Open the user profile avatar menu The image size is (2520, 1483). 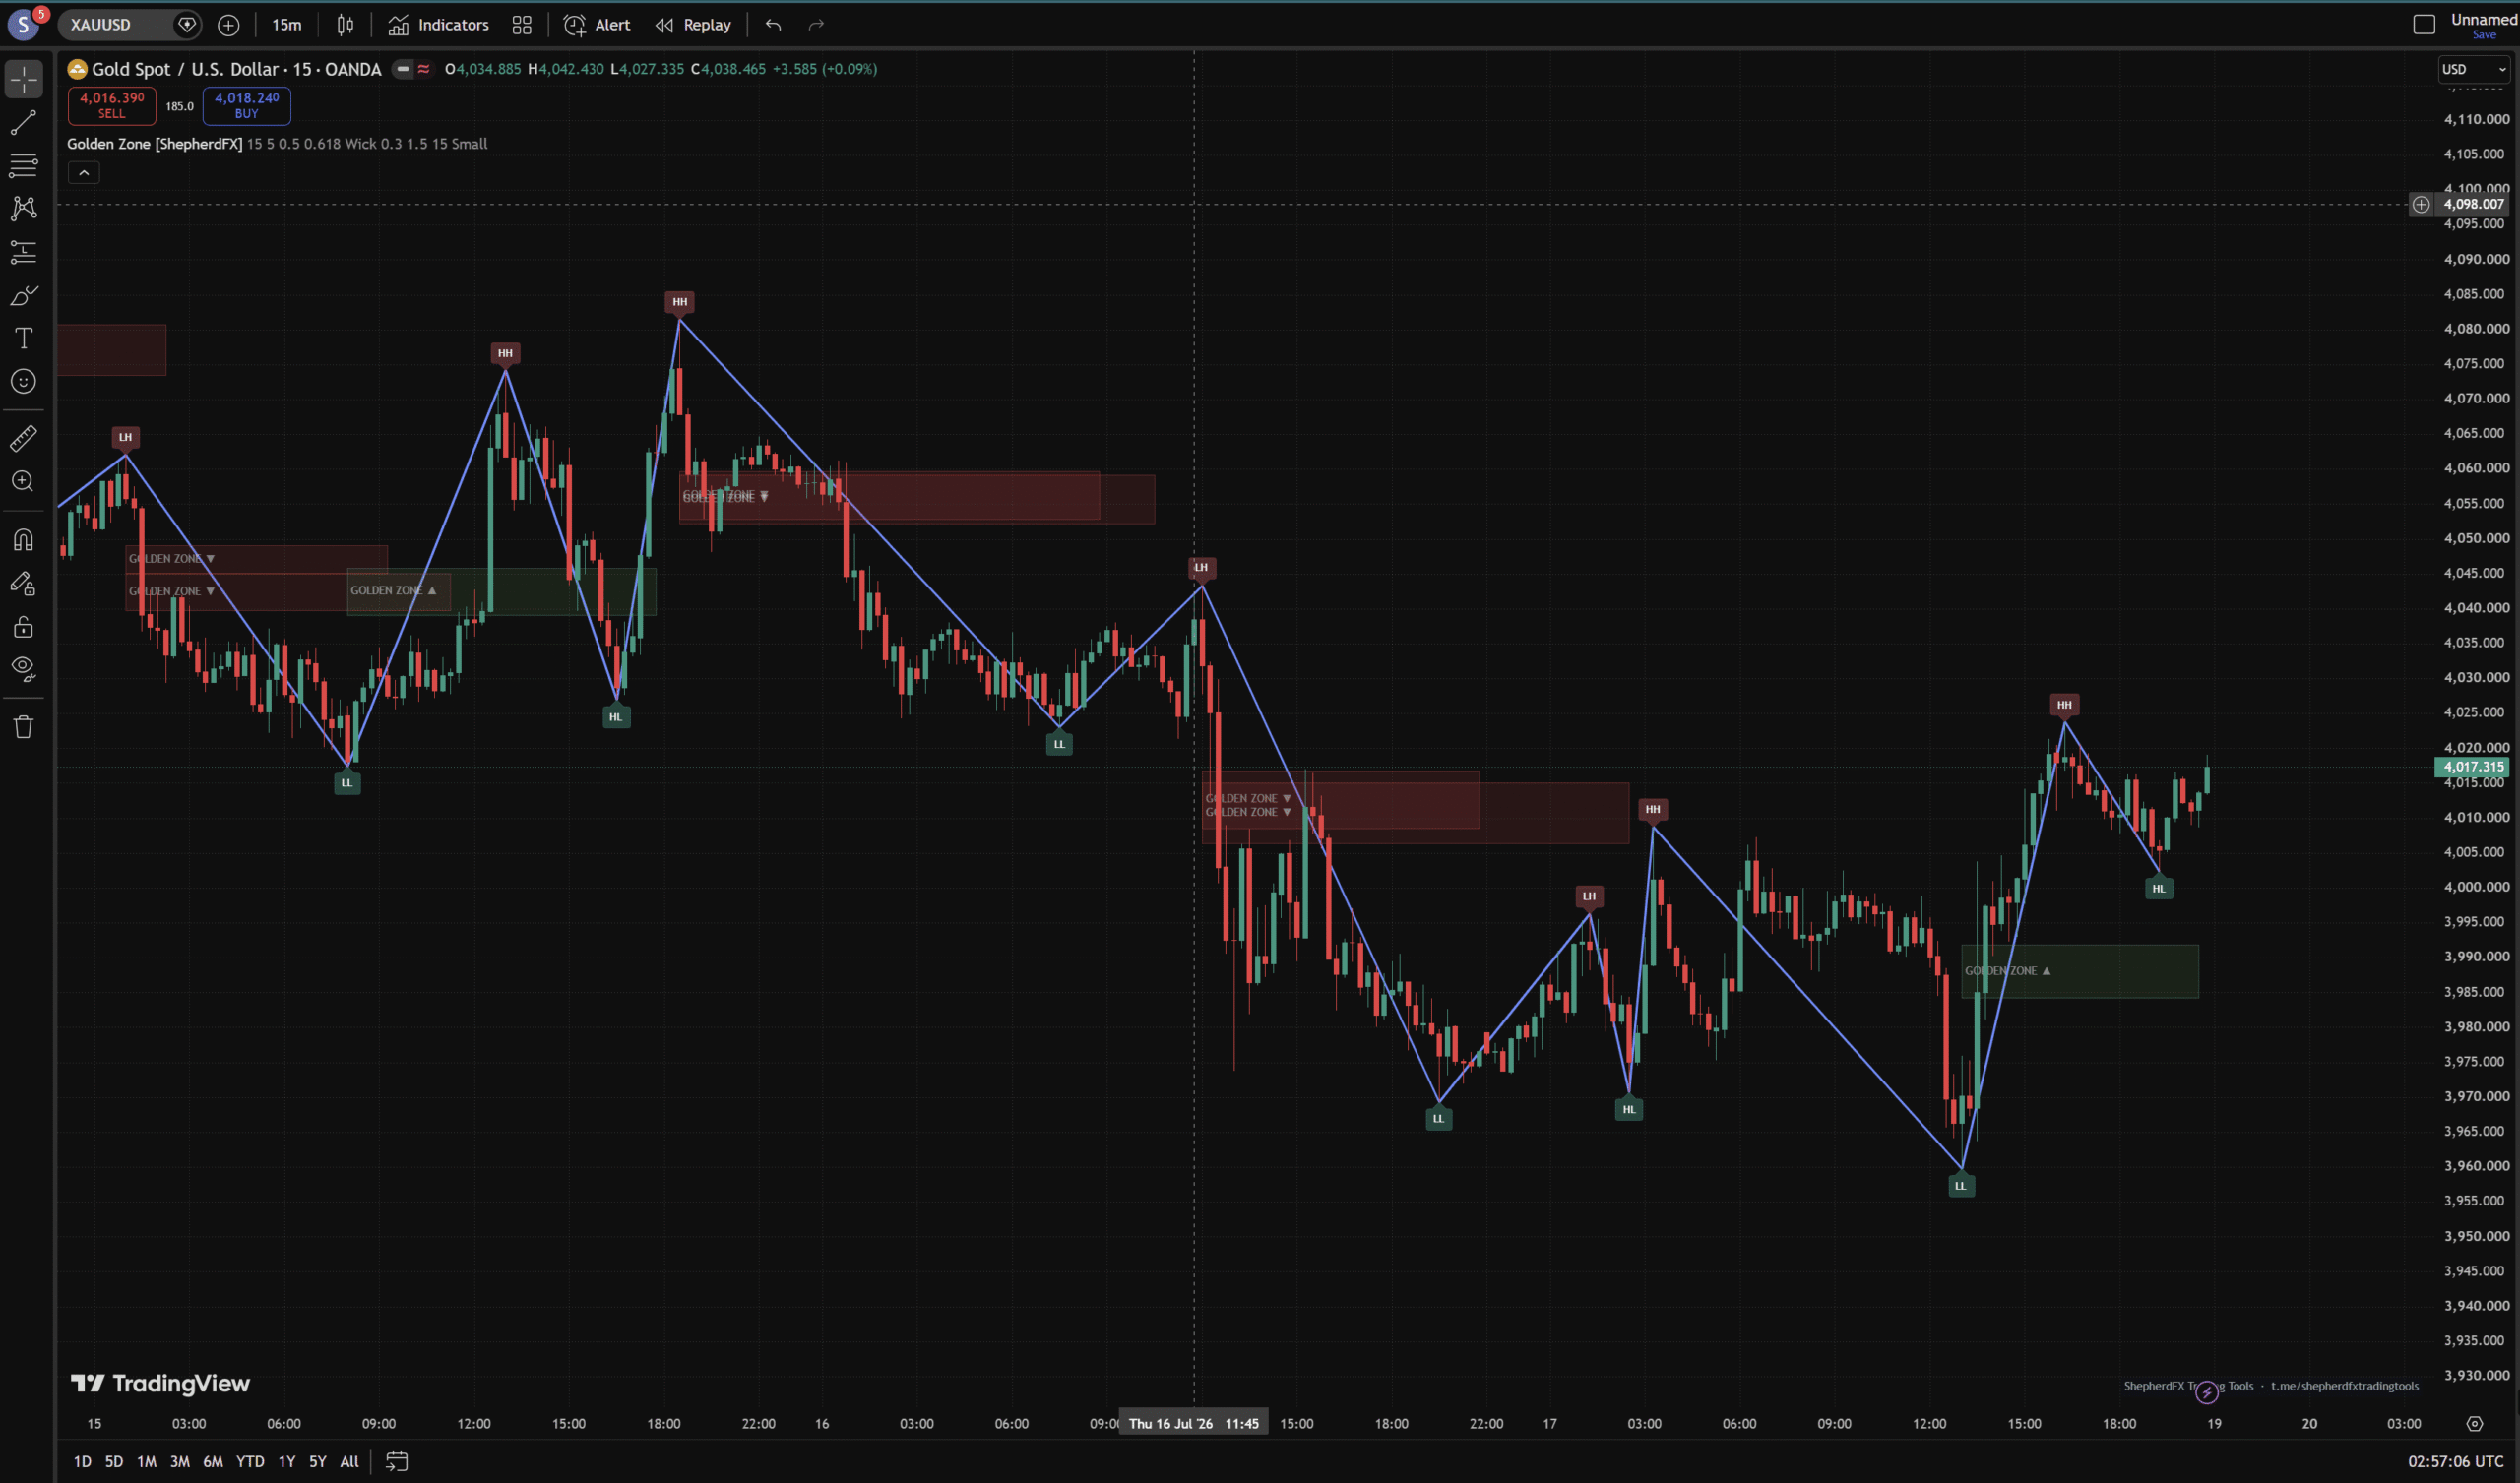(x=24, y=24)
